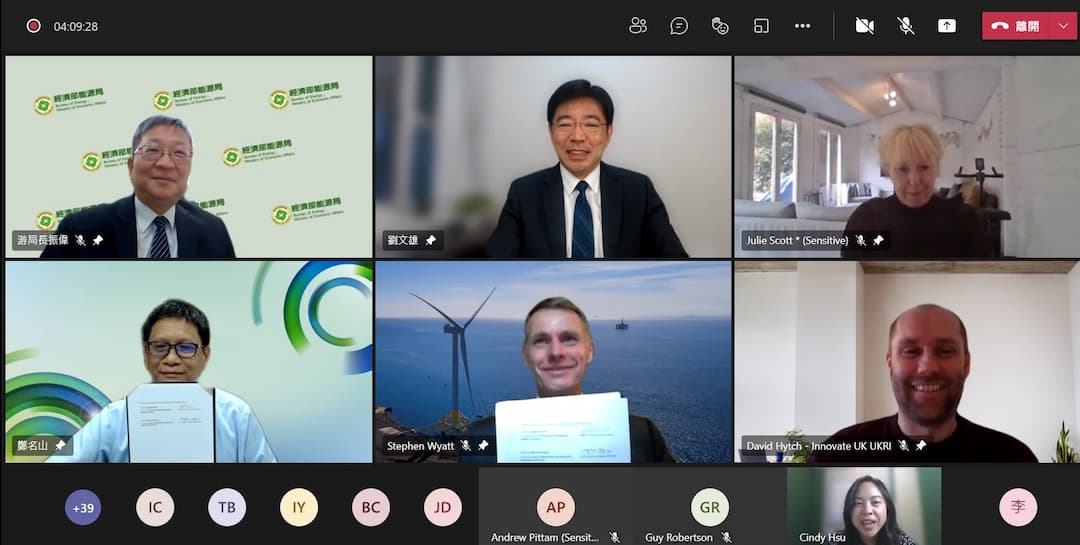
Task: Open the More actions ellipsis menu
Action: tap(802, 26)
